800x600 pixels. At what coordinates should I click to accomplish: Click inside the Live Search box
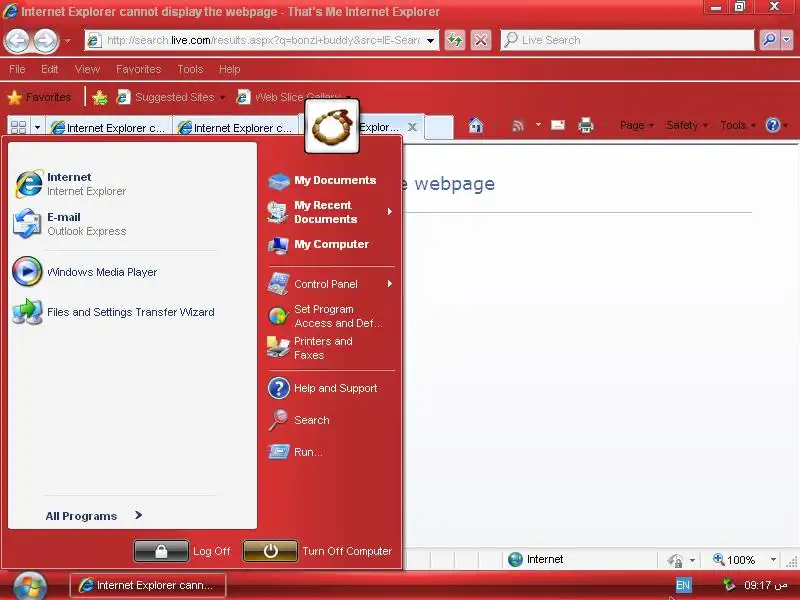coord(628,40)
